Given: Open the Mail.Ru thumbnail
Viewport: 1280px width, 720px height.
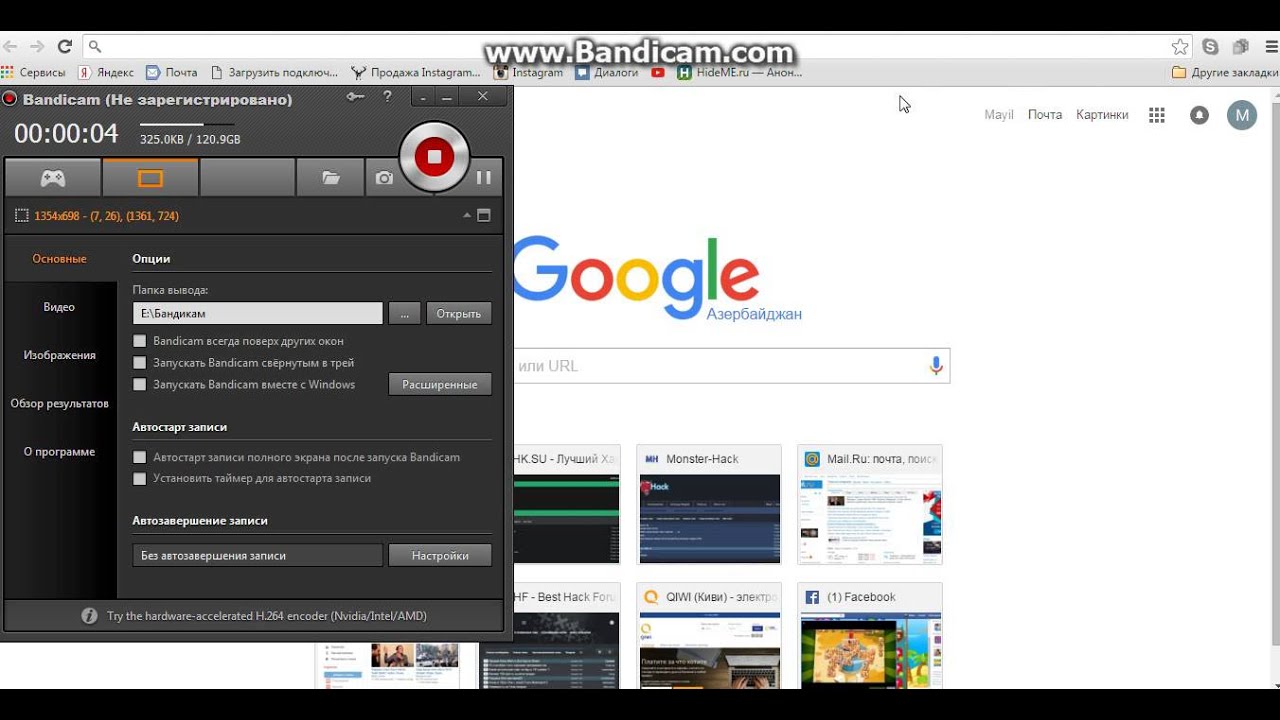Looking at the screenshot, I should pyautogui.click(x=870, y=505).
